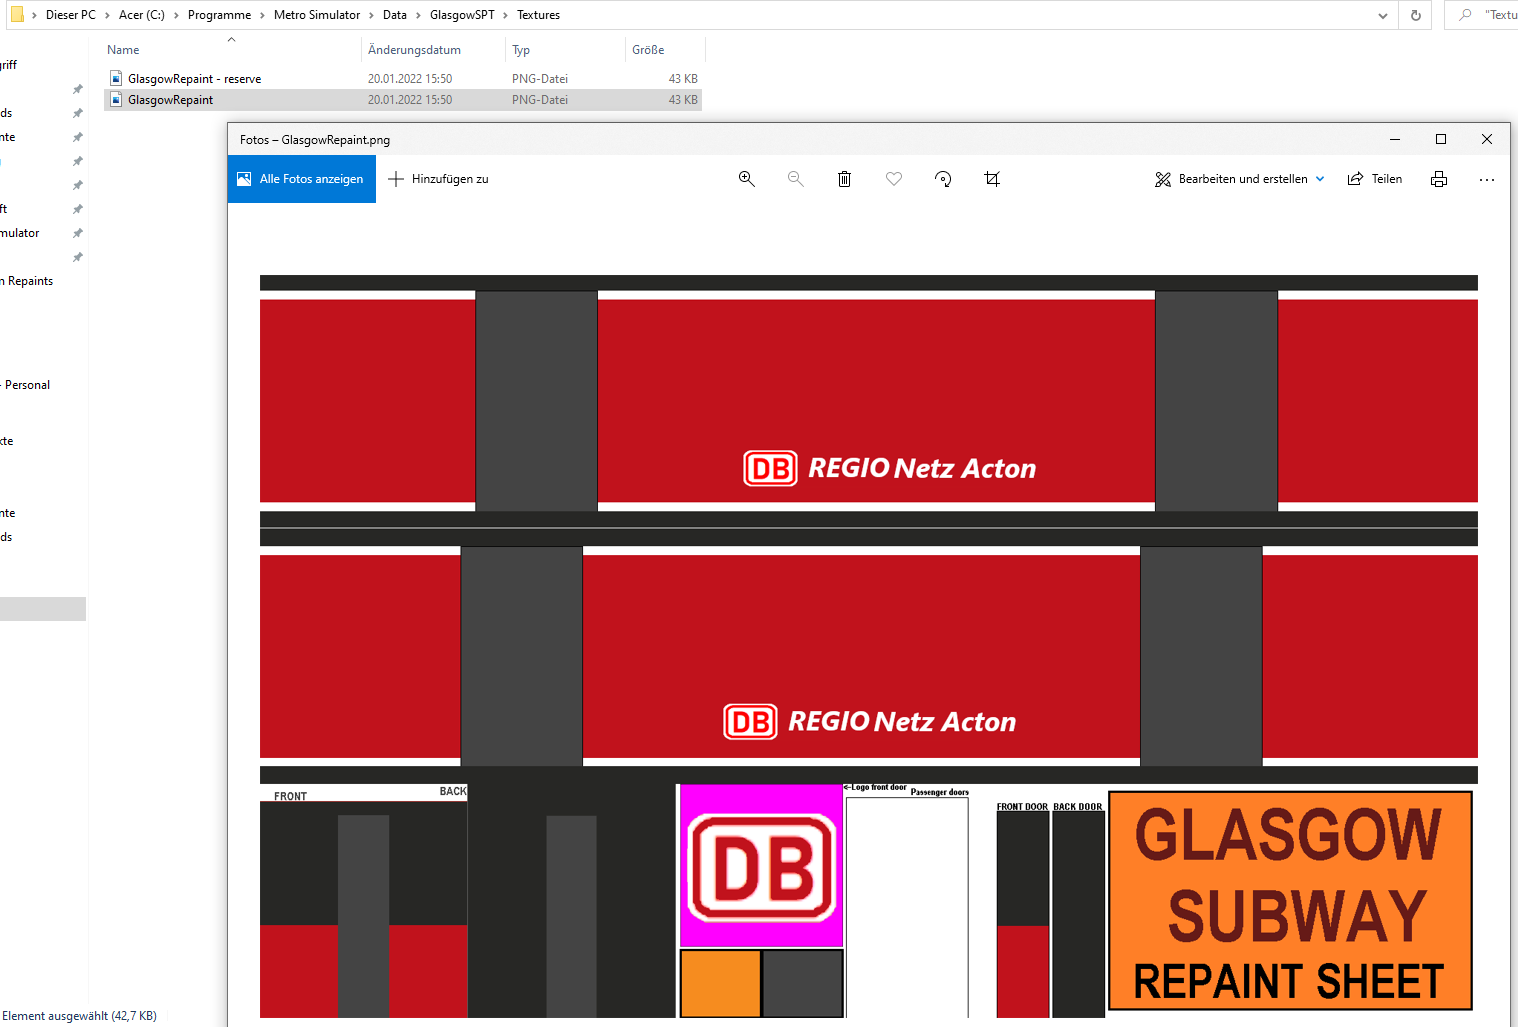The width and height of the screenshot is (1518, 1027).
Task: Open Bearbeiten und erstellen dropdown
Action: click(x=1240, y=179)
